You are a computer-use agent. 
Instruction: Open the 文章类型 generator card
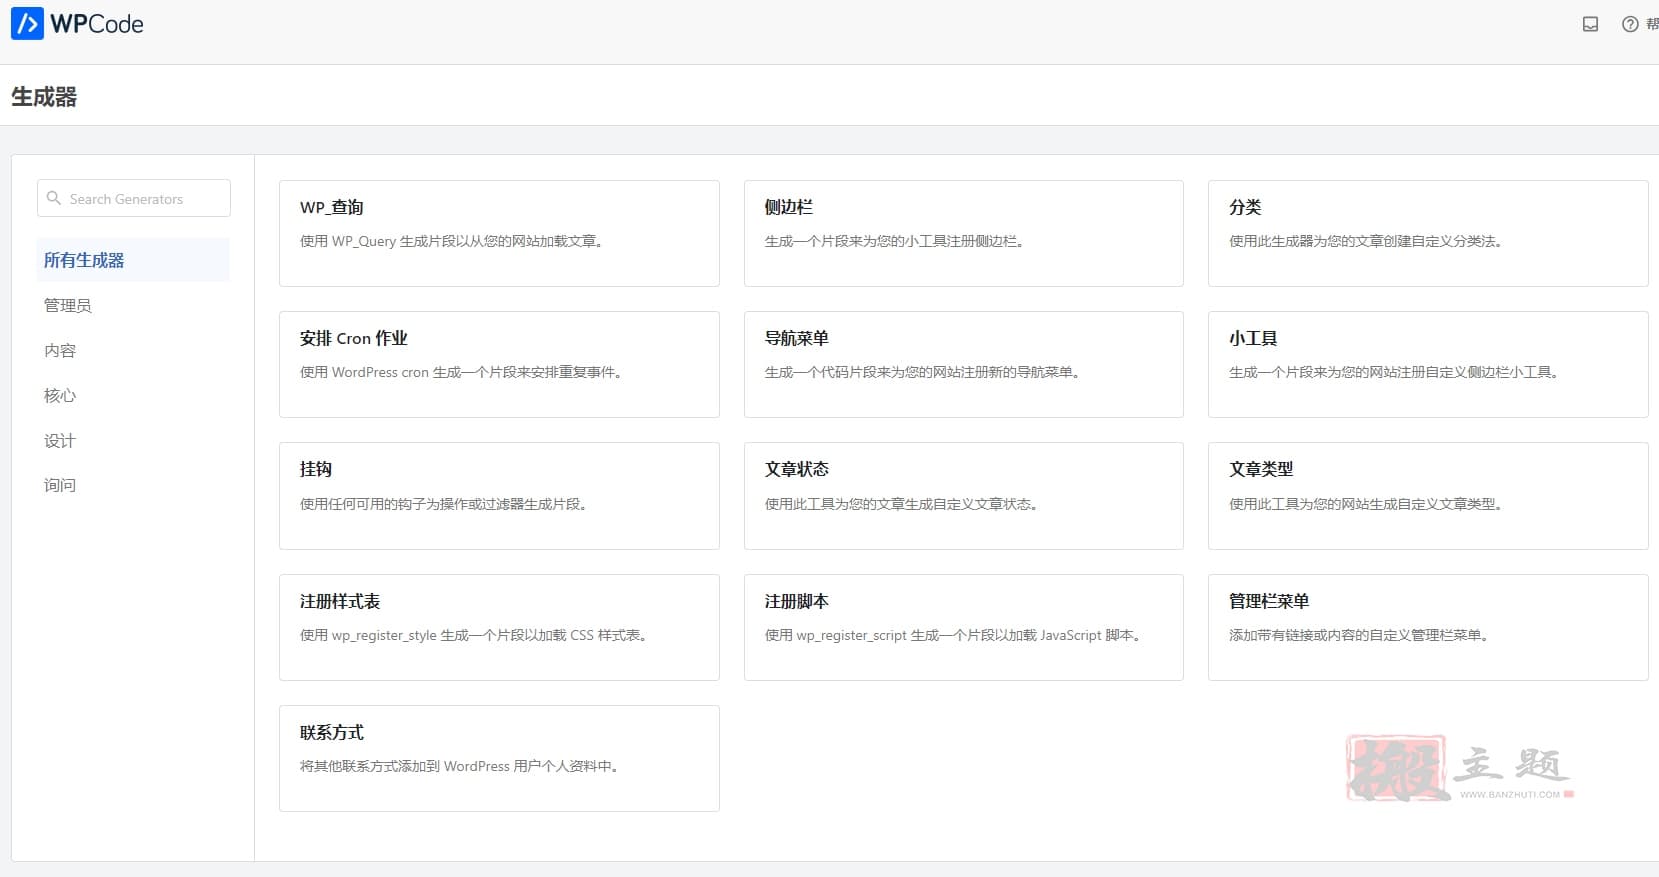(x=1428, y=496)
